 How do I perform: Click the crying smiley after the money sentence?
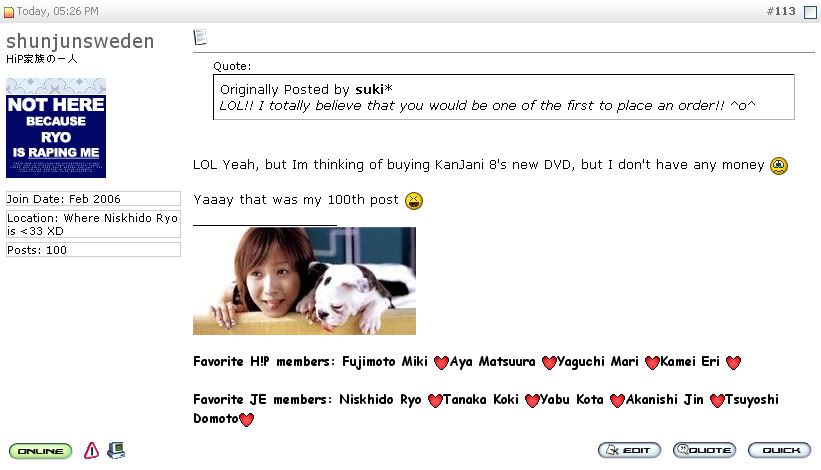(x=779, y=165)
